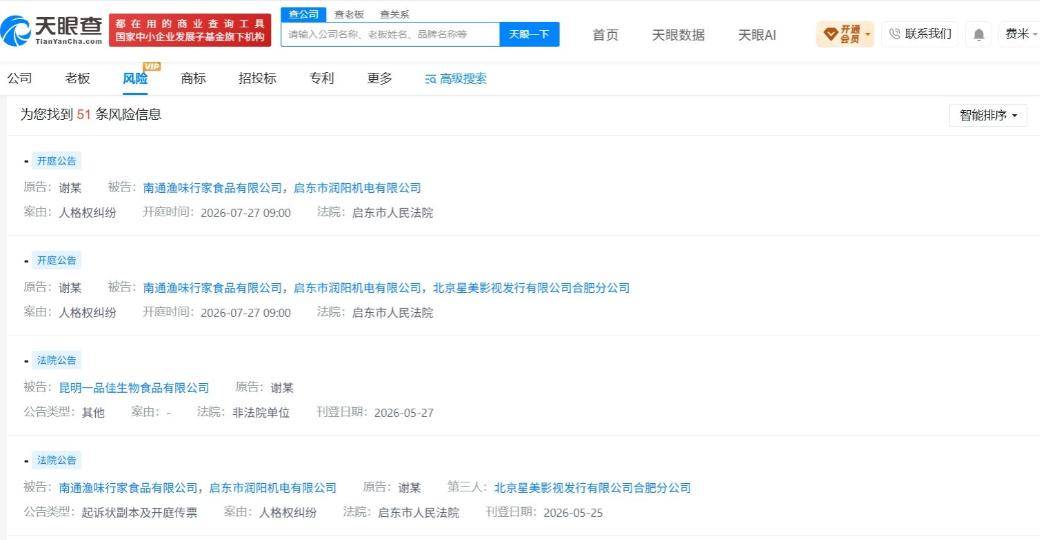Click the first 开庭公告 tag
The width and height of the screenshot is (1040, 540).
tap(56, 161)
